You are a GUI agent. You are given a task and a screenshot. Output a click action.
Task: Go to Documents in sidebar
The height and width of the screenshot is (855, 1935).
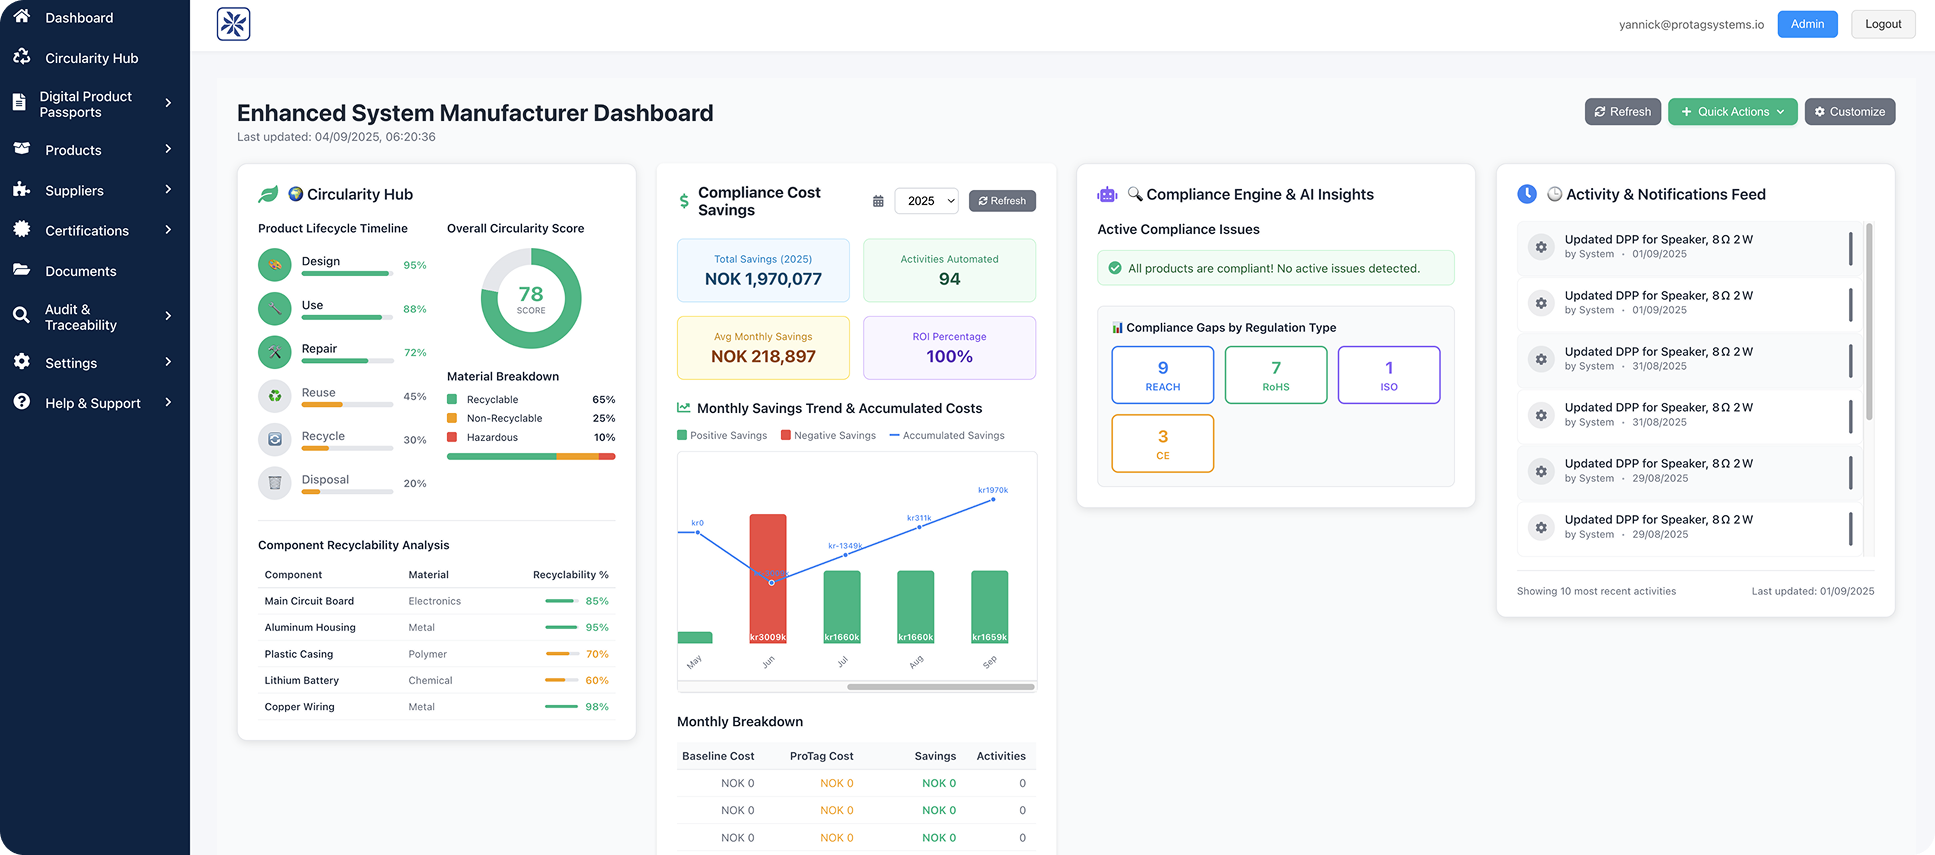80,271
